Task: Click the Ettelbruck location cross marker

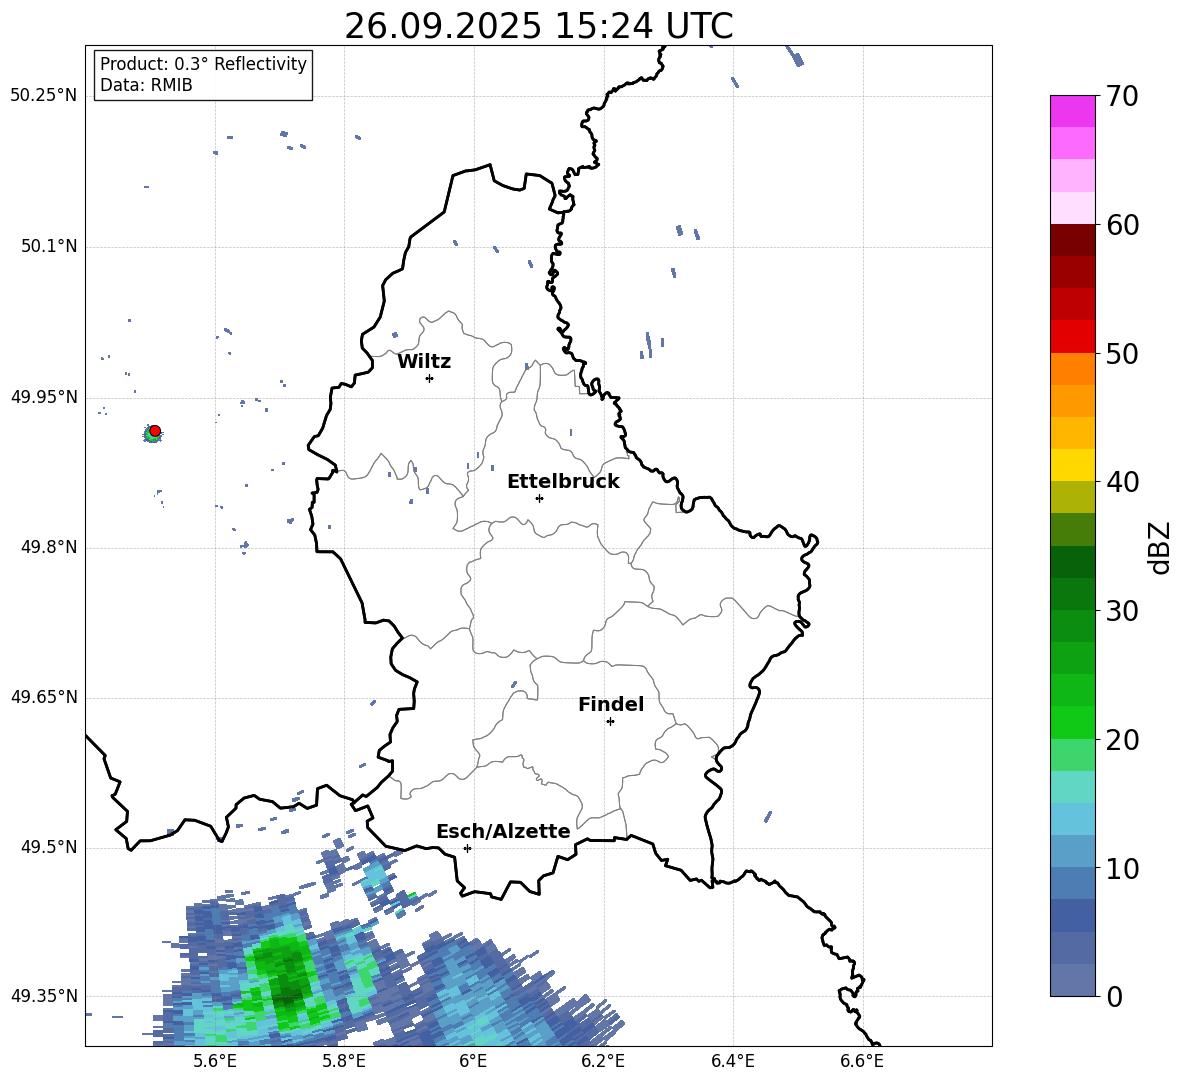Action: 539,498
